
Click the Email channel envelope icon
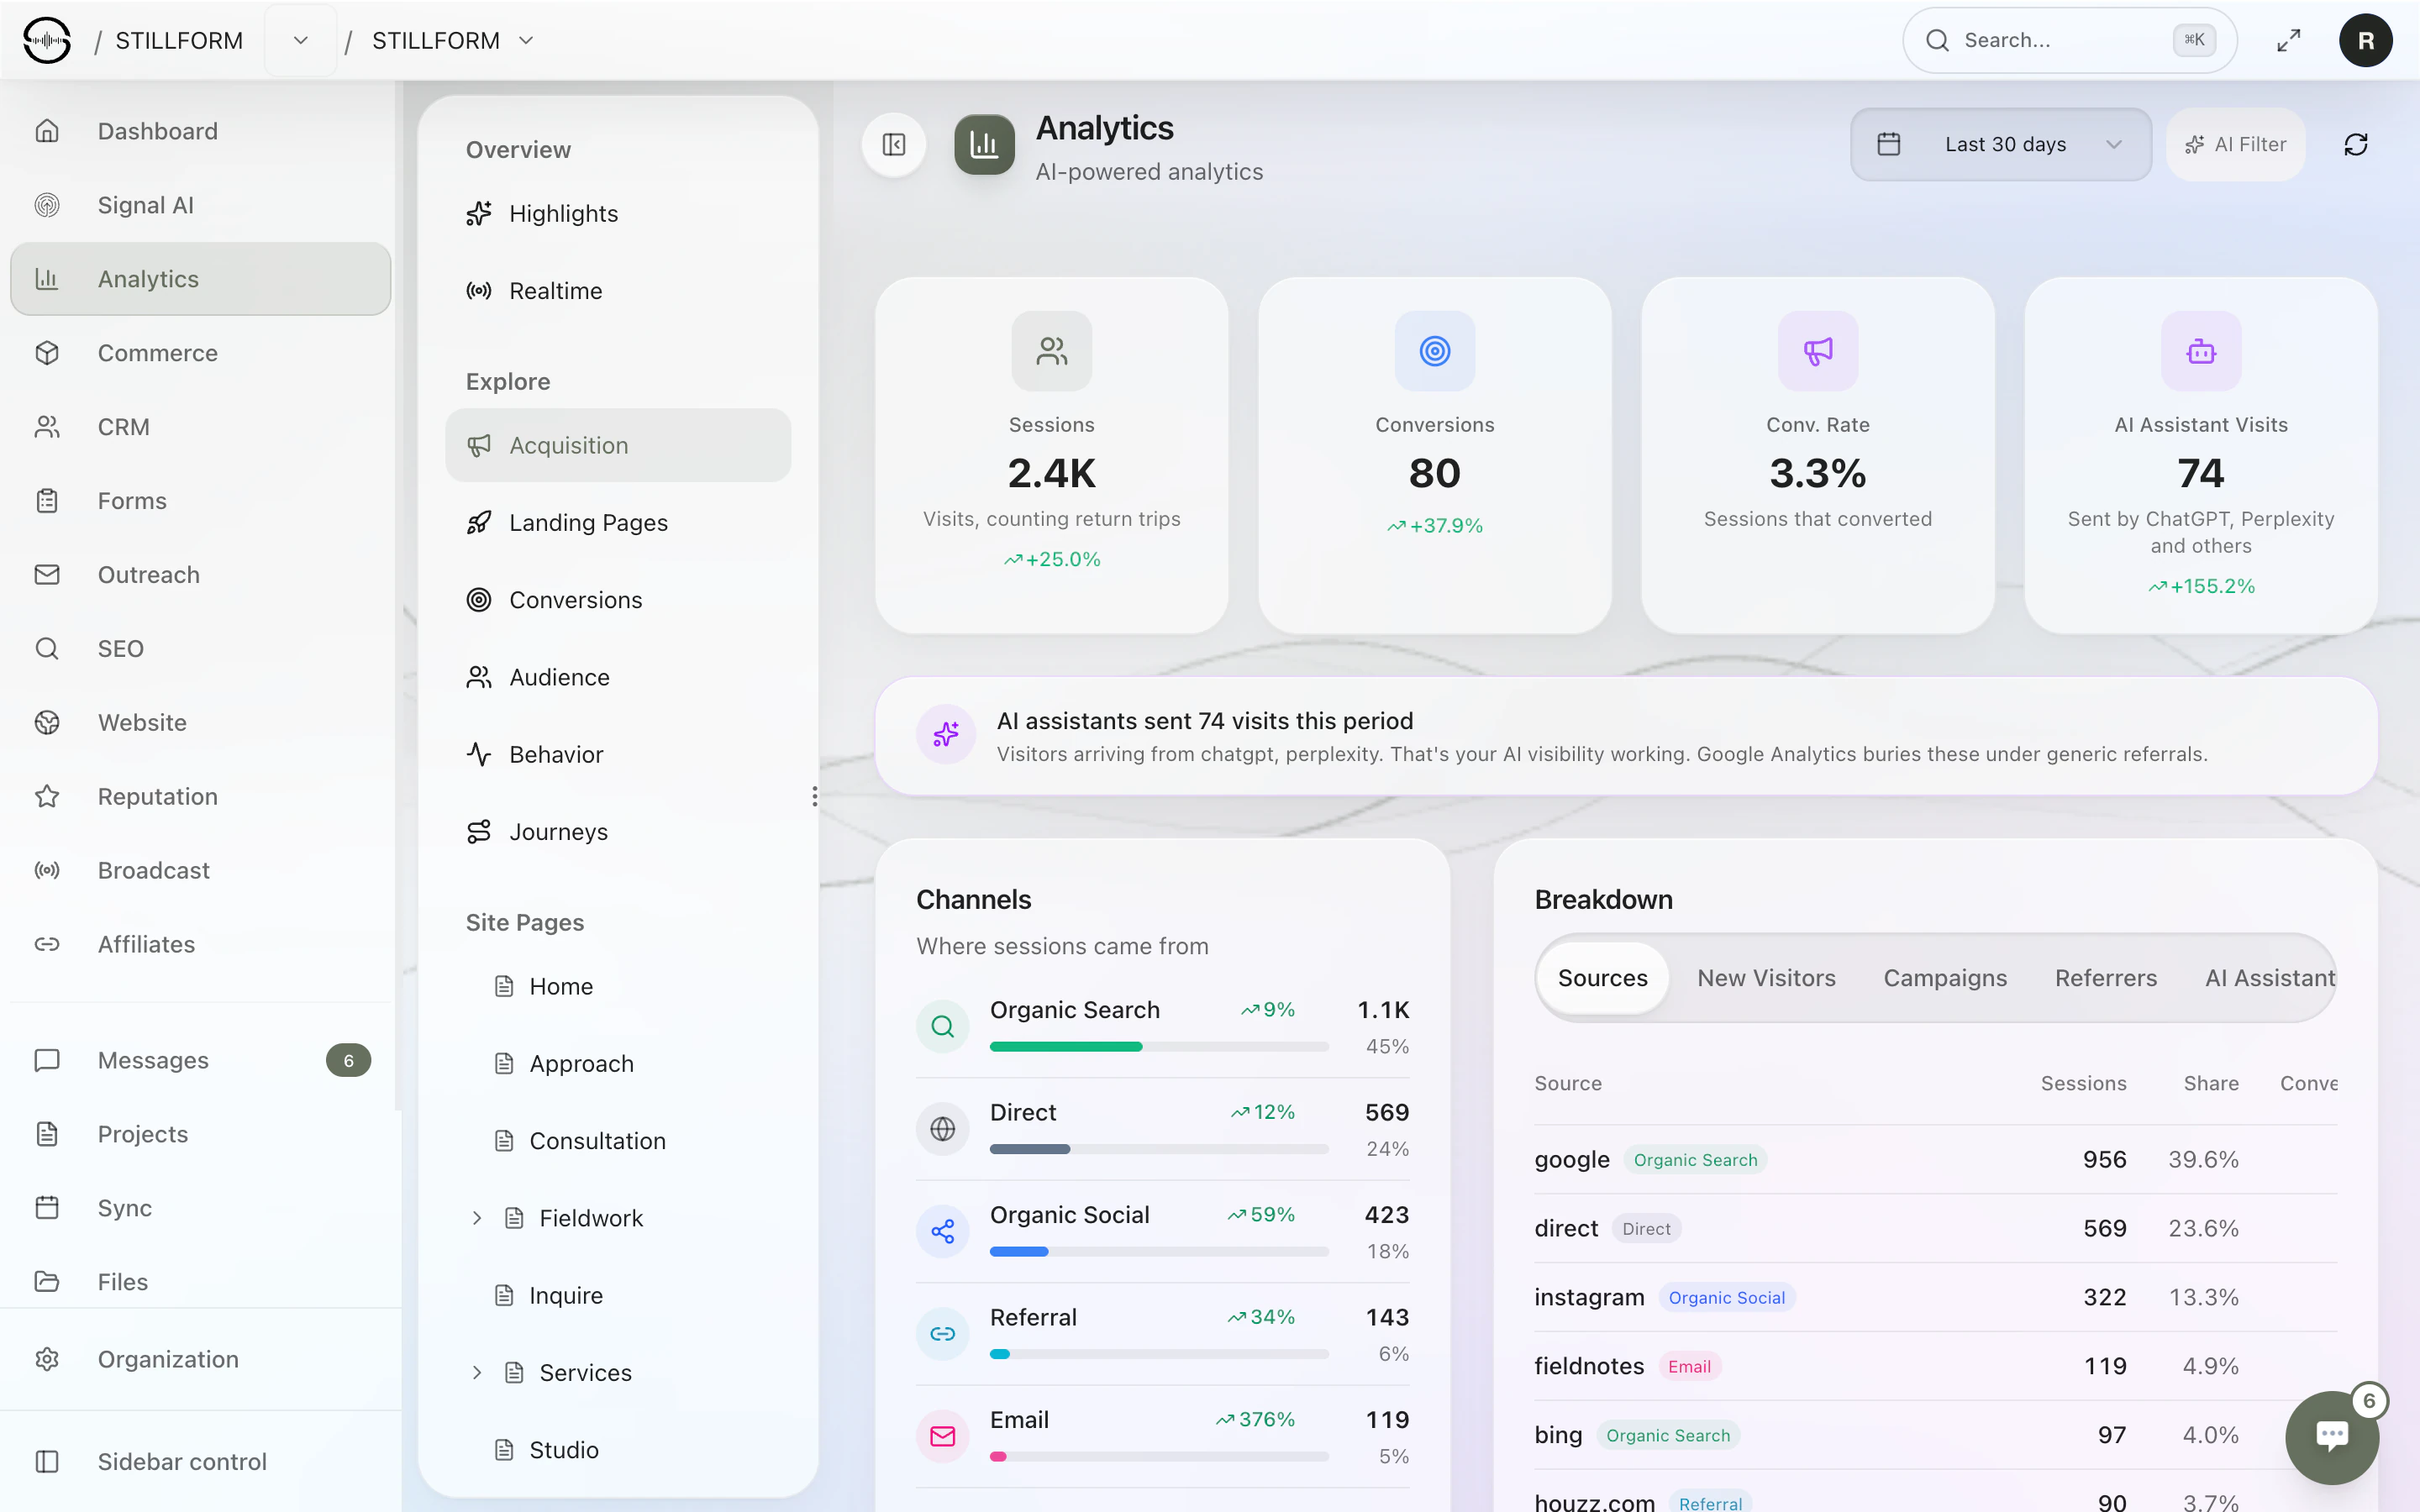[x=942, y=1436]
